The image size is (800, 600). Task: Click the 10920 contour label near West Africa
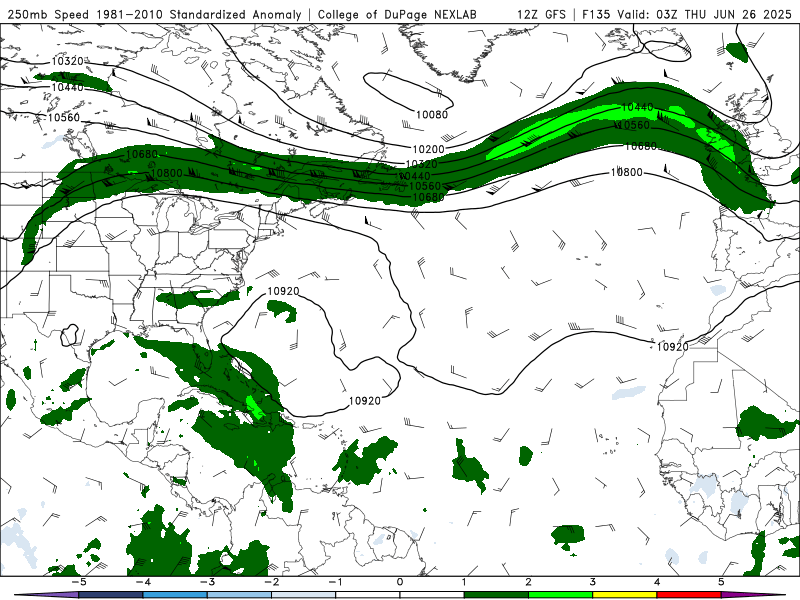[x=672, y=346]
